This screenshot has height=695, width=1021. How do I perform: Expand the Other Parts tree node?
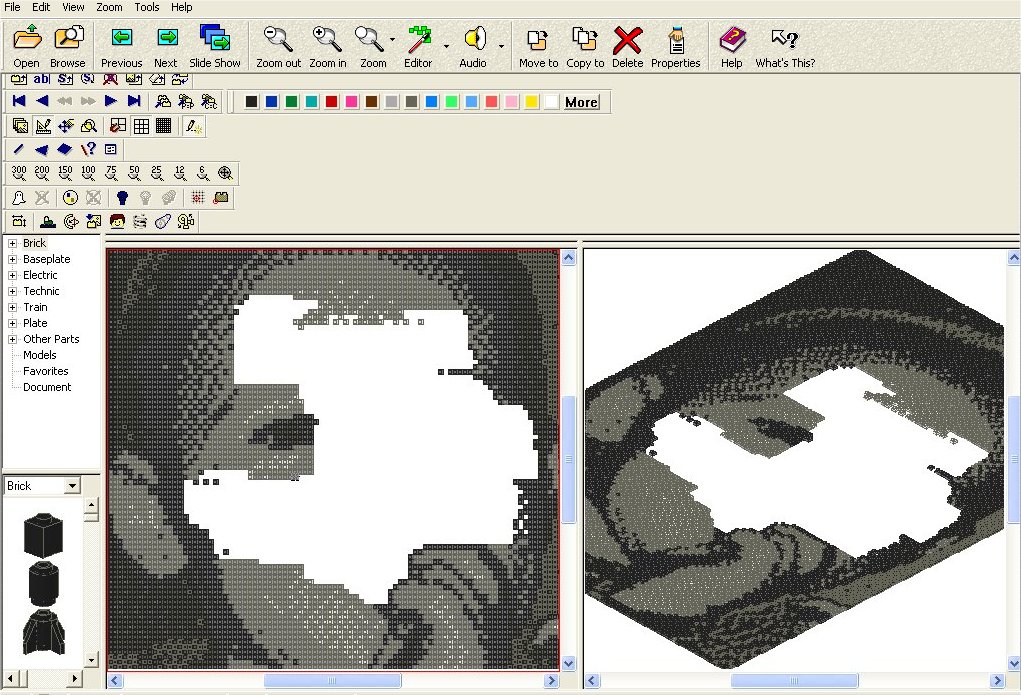click(12, 339)
